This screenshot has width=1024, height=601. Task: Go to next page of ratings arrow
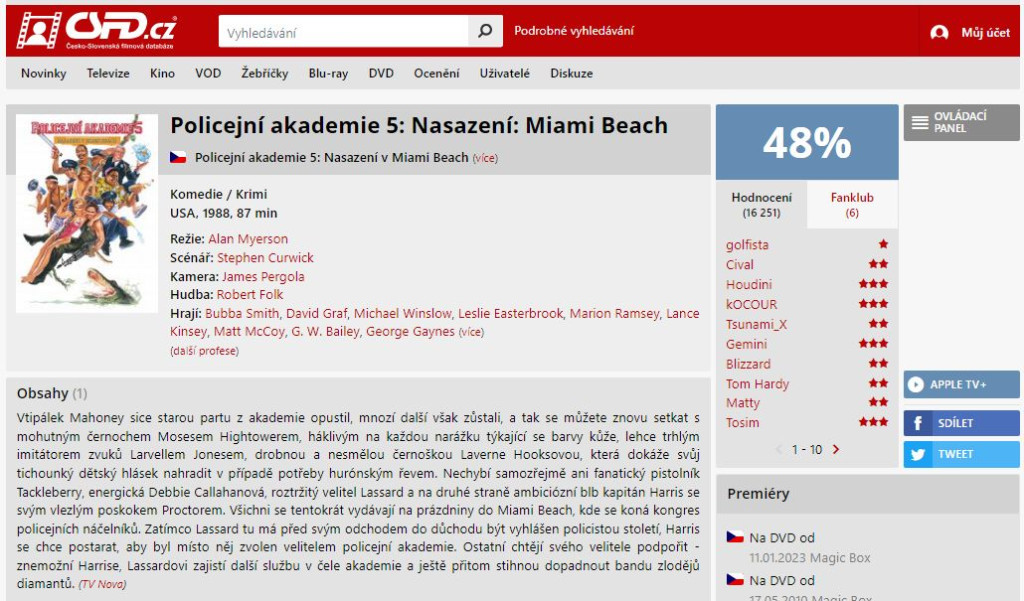click(836, 449)
